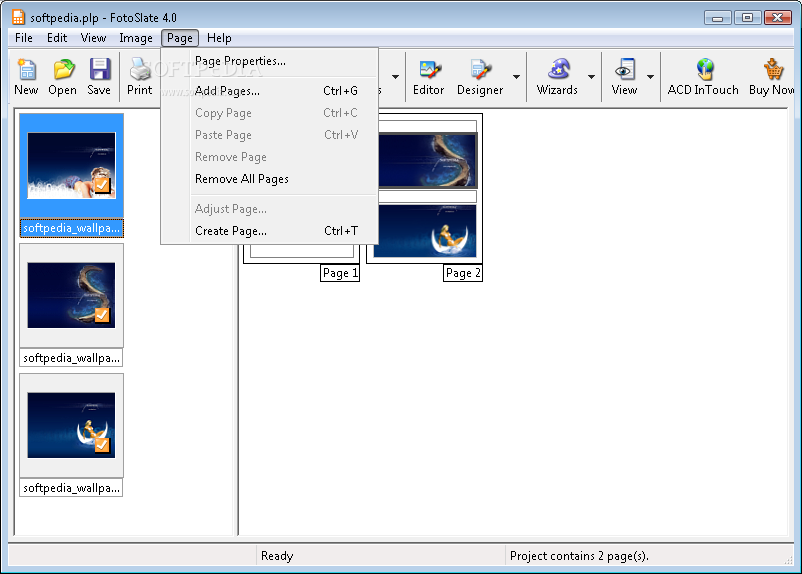
Task: Expand the View dropdown arrow
Action: coord(650,77)
